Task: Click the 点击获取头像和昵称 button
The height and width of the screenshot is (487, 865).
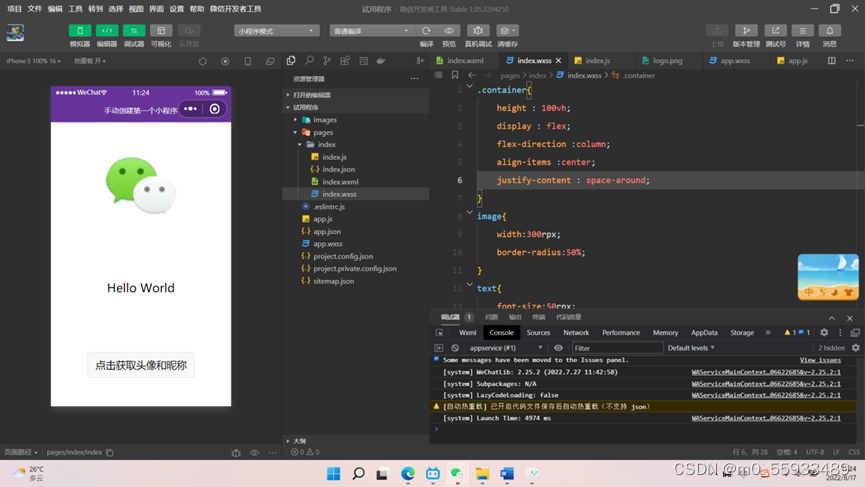Action: [141, 365]
